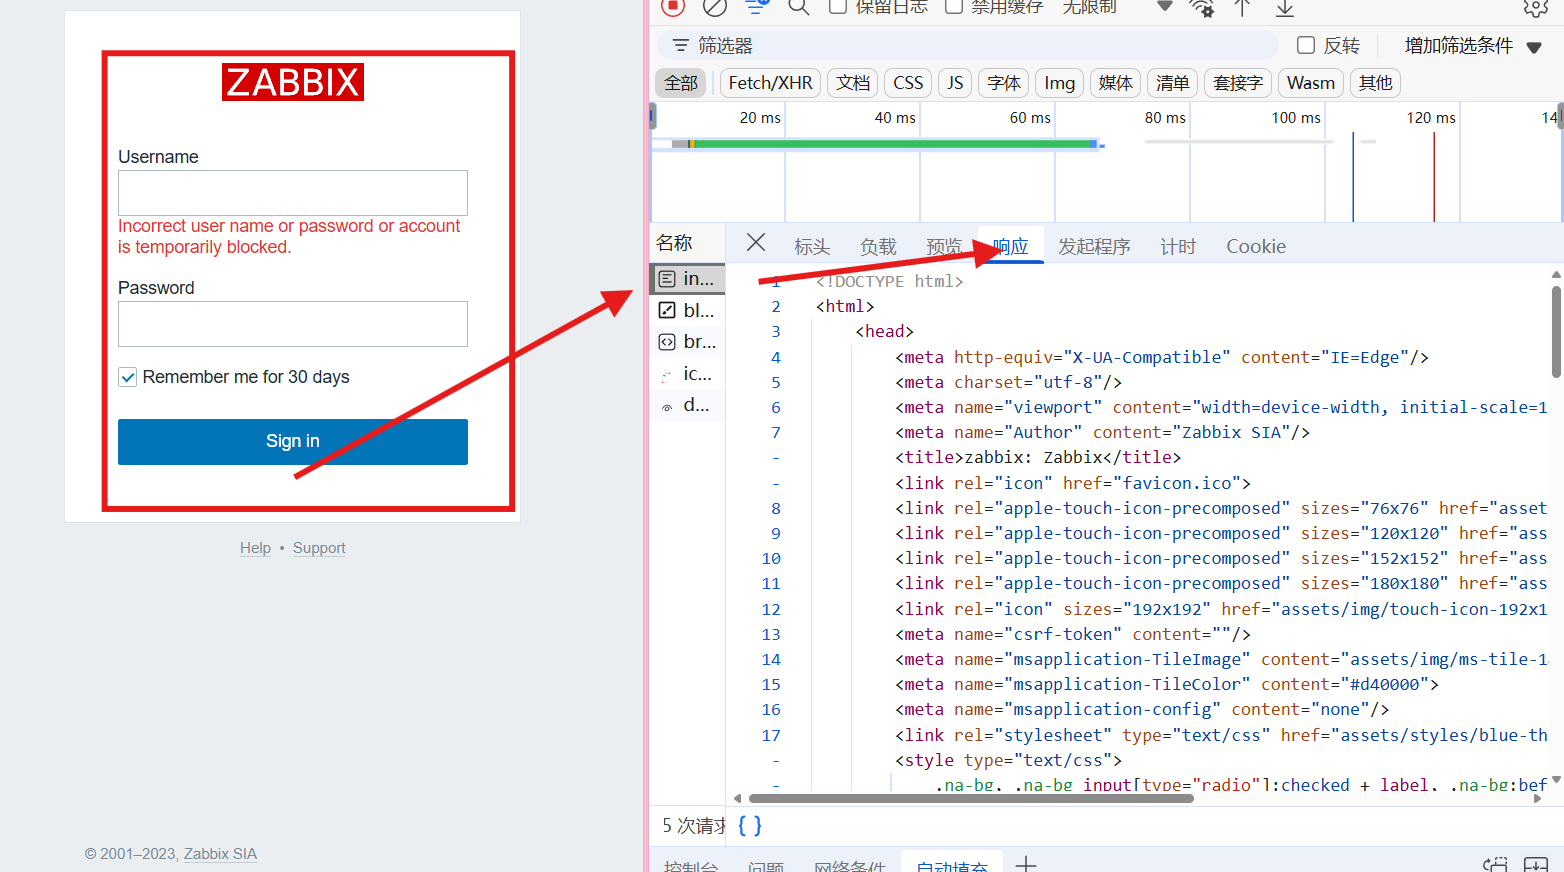This screenshot has height=872, width=1564.
Task: Select the 'bl...' stylesheet request
Action: [688, 310]
